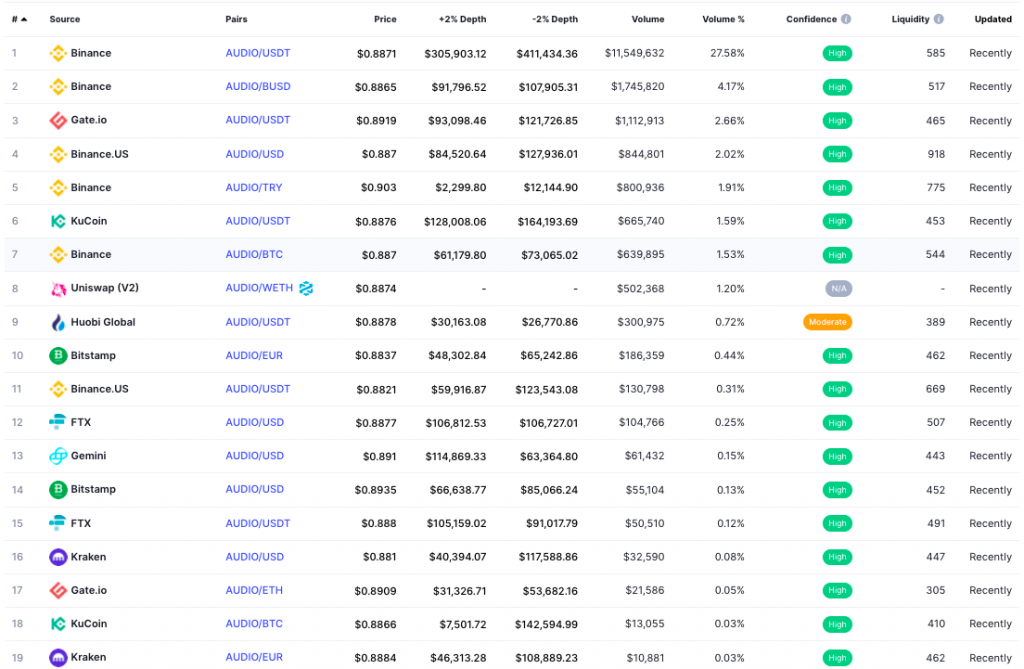Click the volume value $11,549,632
The width and height of the screenshot is (1024, 669).
point(634,53)
